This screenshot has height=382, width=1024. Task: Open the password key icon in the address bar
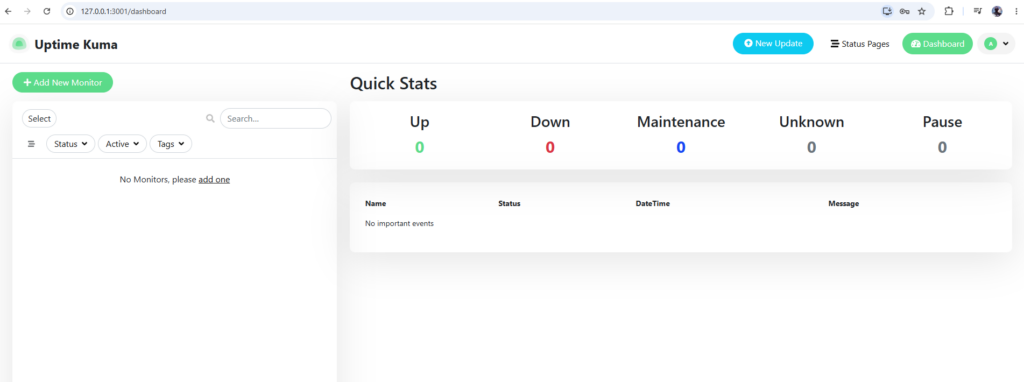point(904,11)
